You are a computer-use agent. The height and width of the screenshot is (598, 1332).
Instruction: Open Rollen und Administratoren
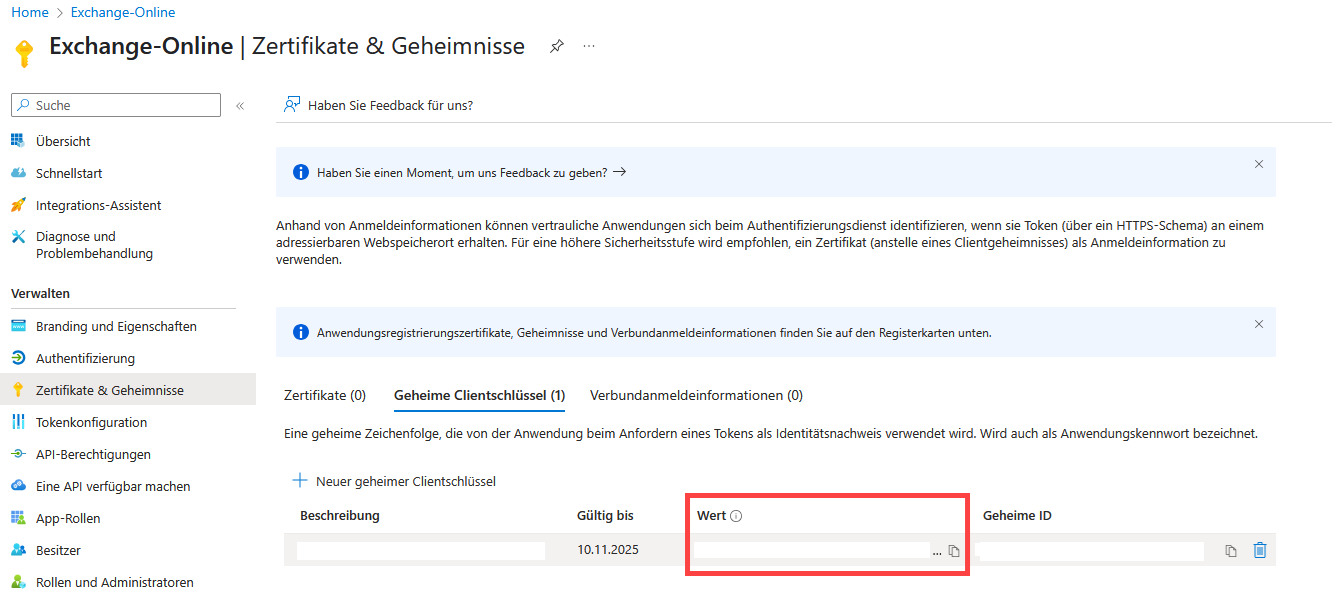pos(115,582)
